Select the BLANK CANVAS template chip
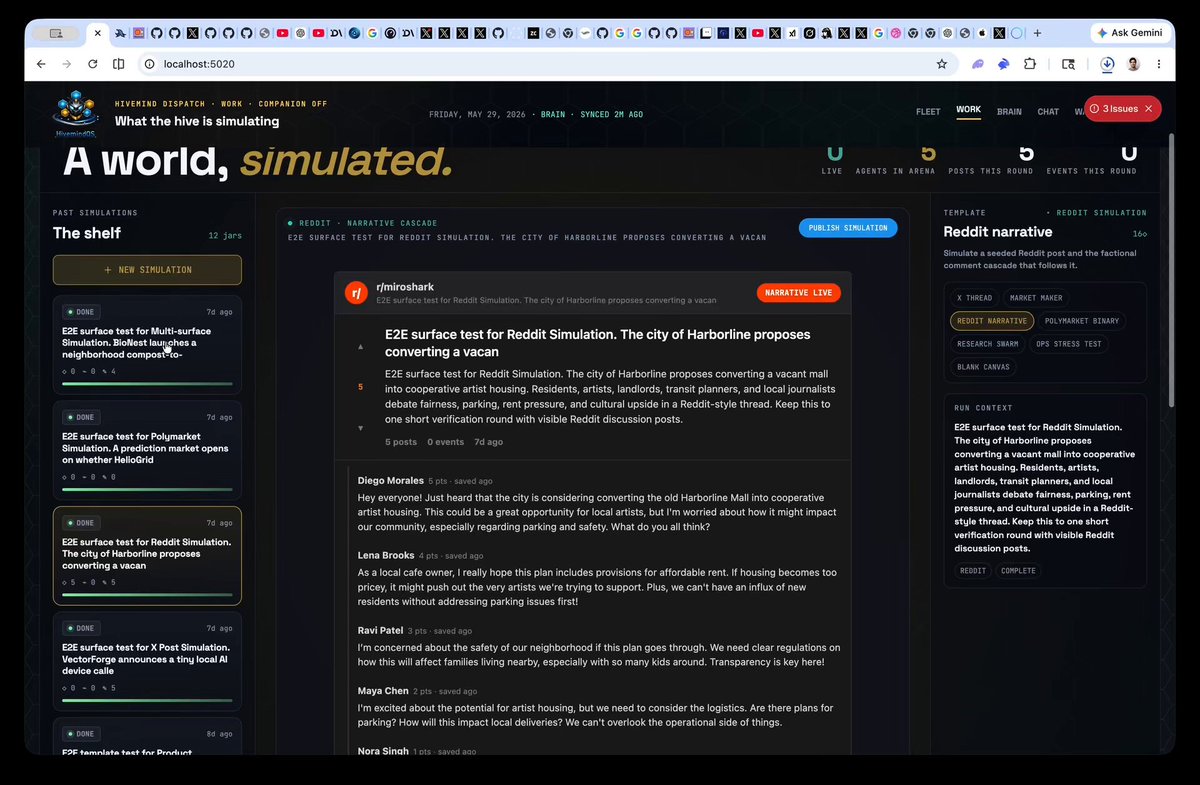The width and height of the screenshot is (1200, 785). [982, 367]
